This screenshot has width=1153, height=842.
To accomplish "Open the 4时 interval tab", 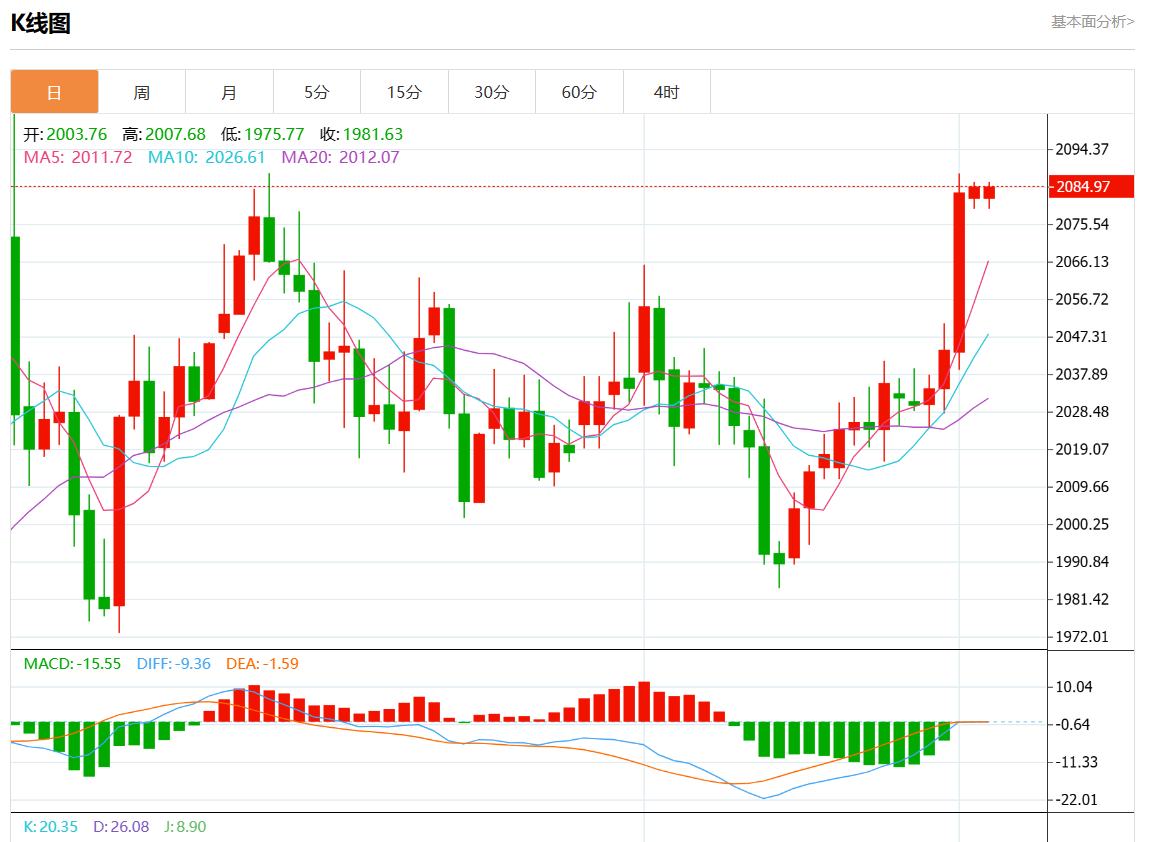I will 667,92.
